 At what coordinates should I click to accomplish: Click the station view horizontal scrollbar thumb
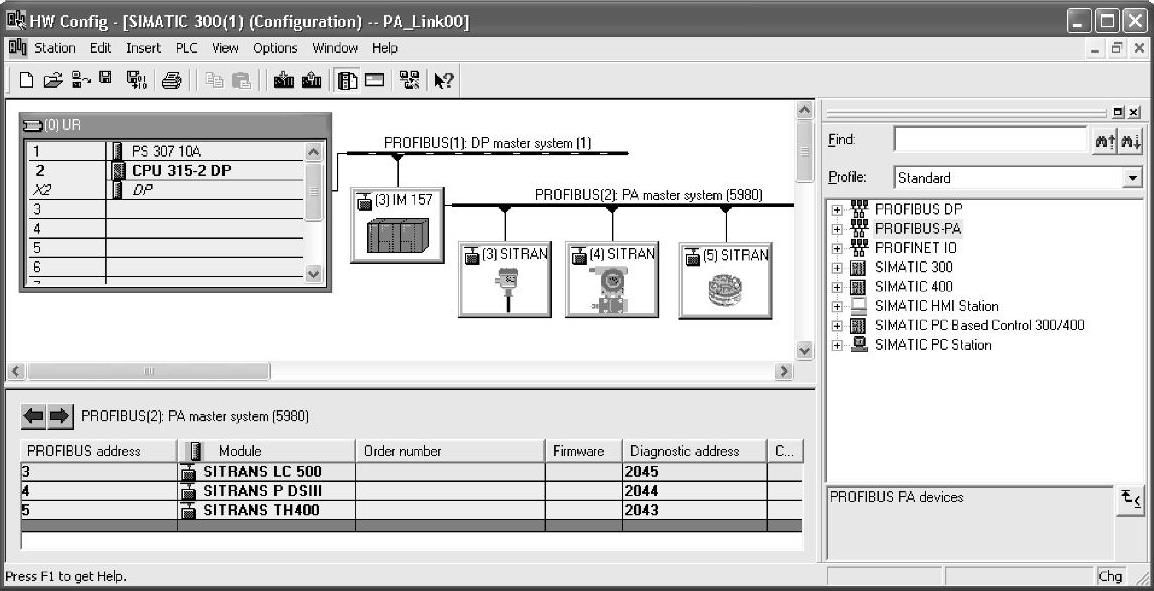tap(148, 372)
